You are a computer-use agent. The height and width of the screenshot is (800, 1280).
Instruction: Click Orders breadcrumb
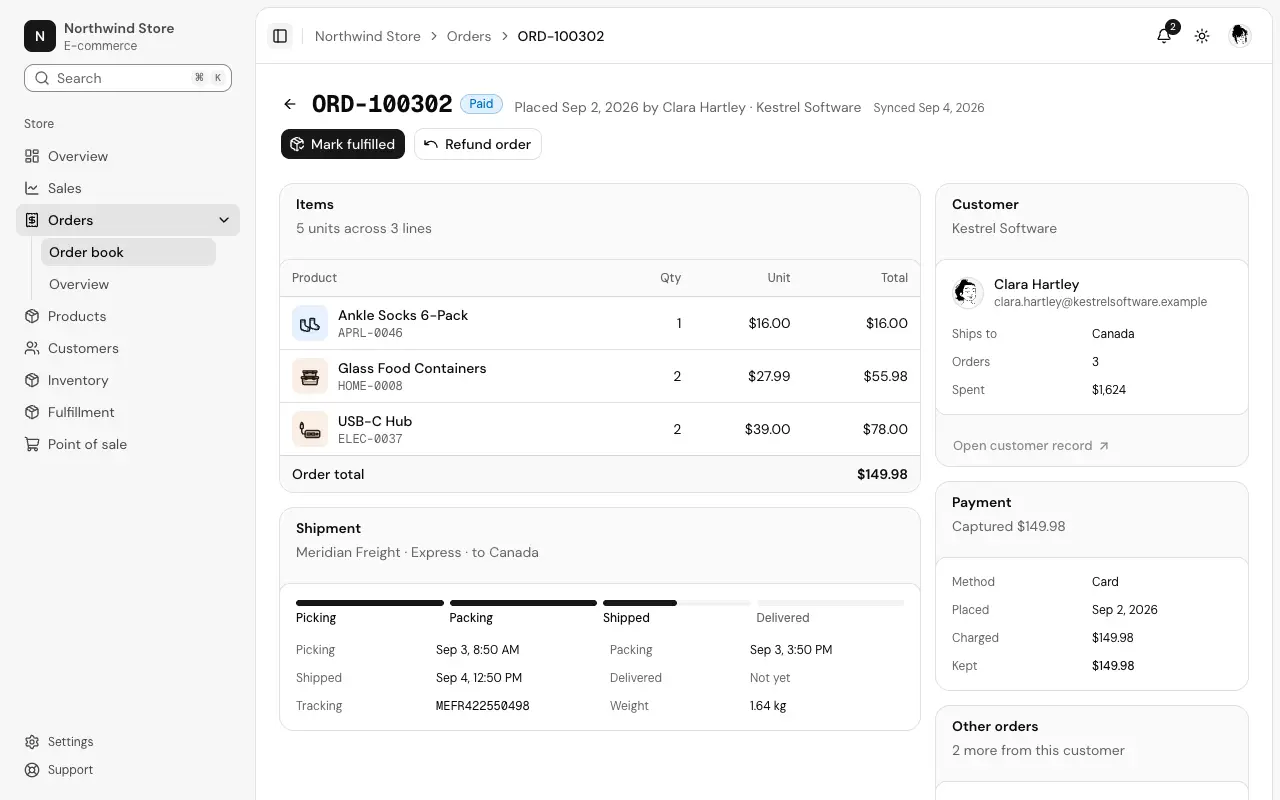coord(469,36)
